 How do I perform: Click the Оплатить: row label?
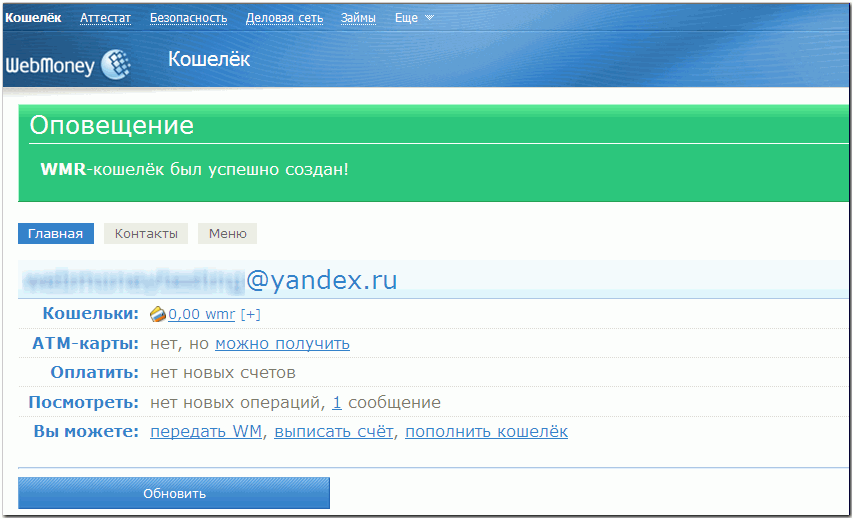(x=95, y=373)
